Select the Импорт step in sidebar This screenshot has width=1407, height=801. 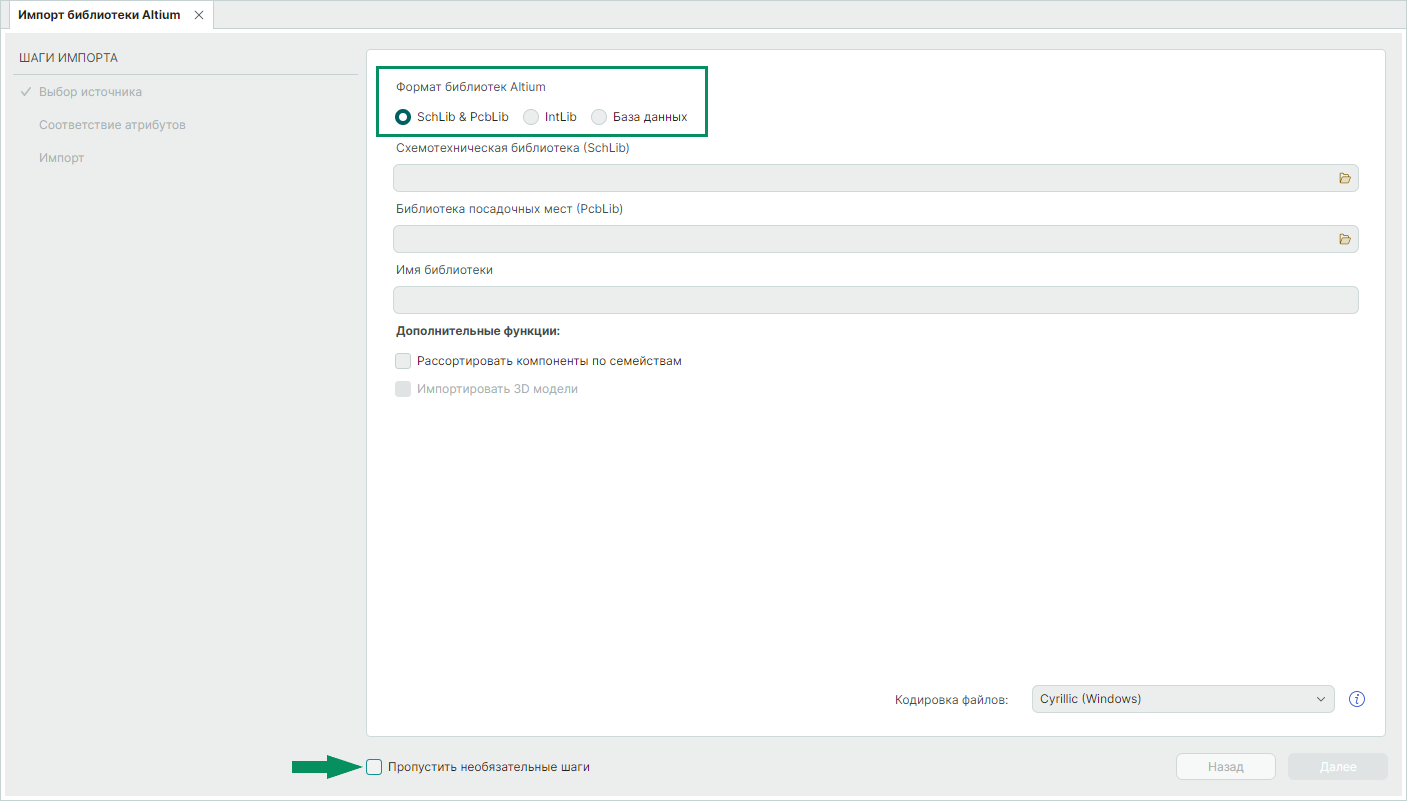(62, 158)
